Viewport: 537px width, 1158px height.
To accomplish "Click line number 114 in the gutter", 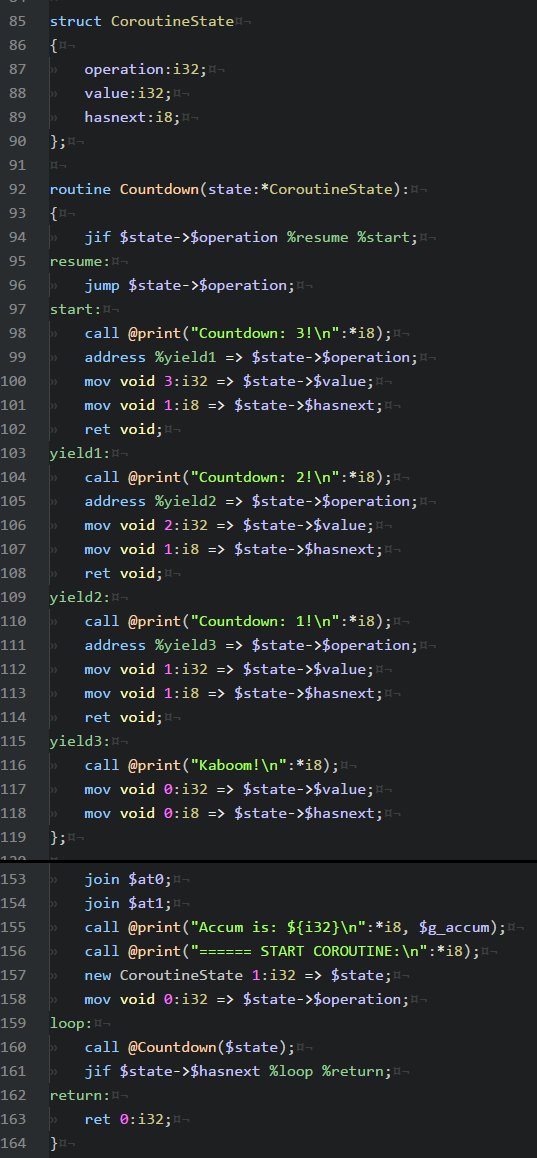I will click(x=13, y=717).
